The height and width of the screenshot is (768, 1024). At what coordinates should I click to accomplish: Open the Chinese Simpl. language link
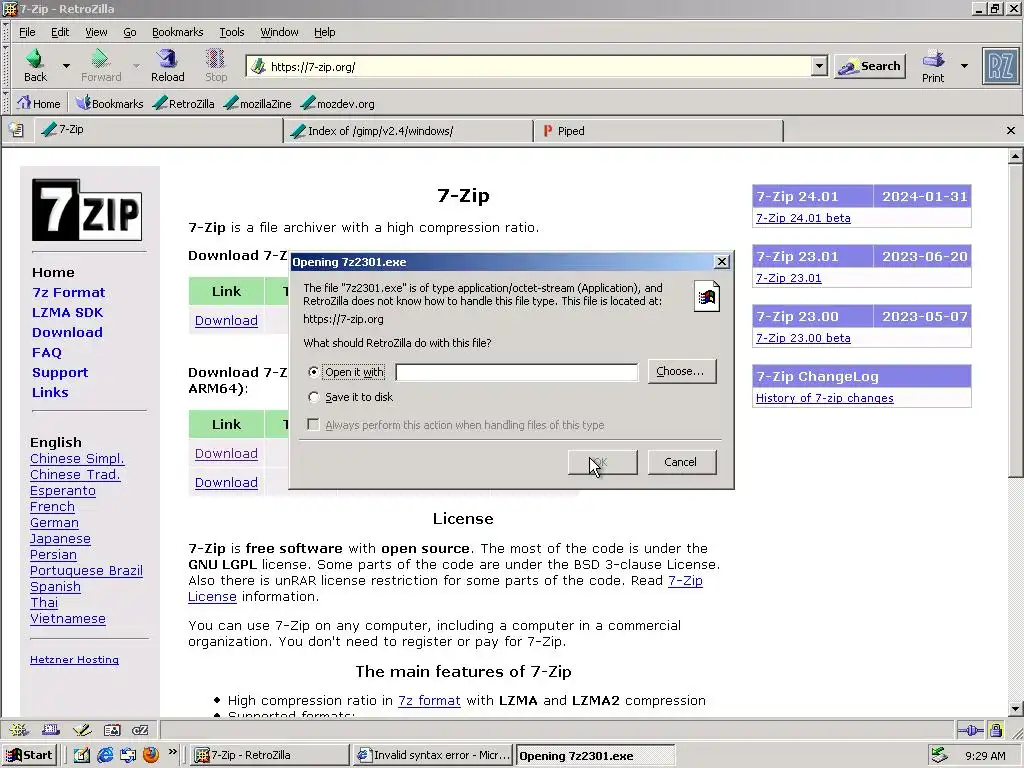click(x=77, y=458)
